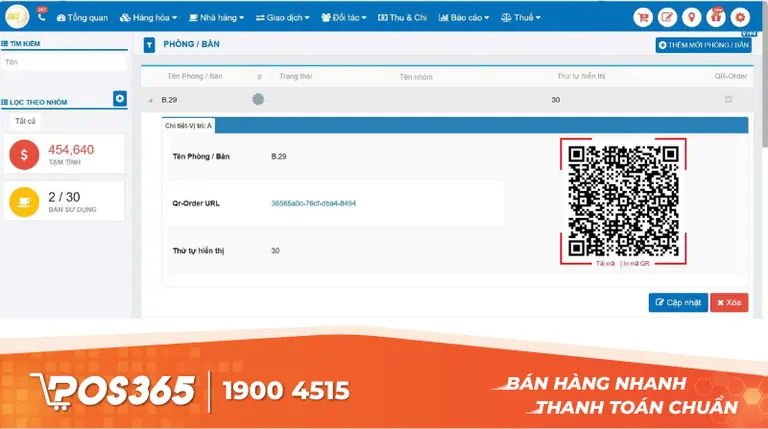Select the Tất cả group filter

25,121
